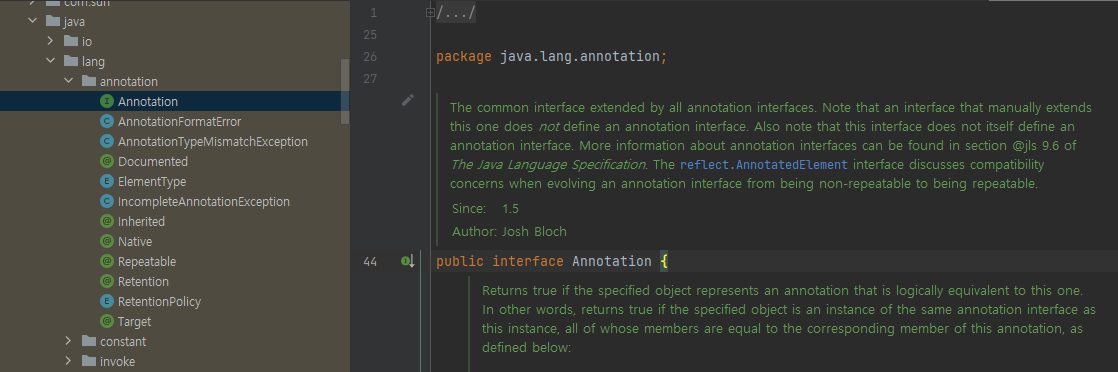
Task: Expand the constant folder
Action: [69, 341]
